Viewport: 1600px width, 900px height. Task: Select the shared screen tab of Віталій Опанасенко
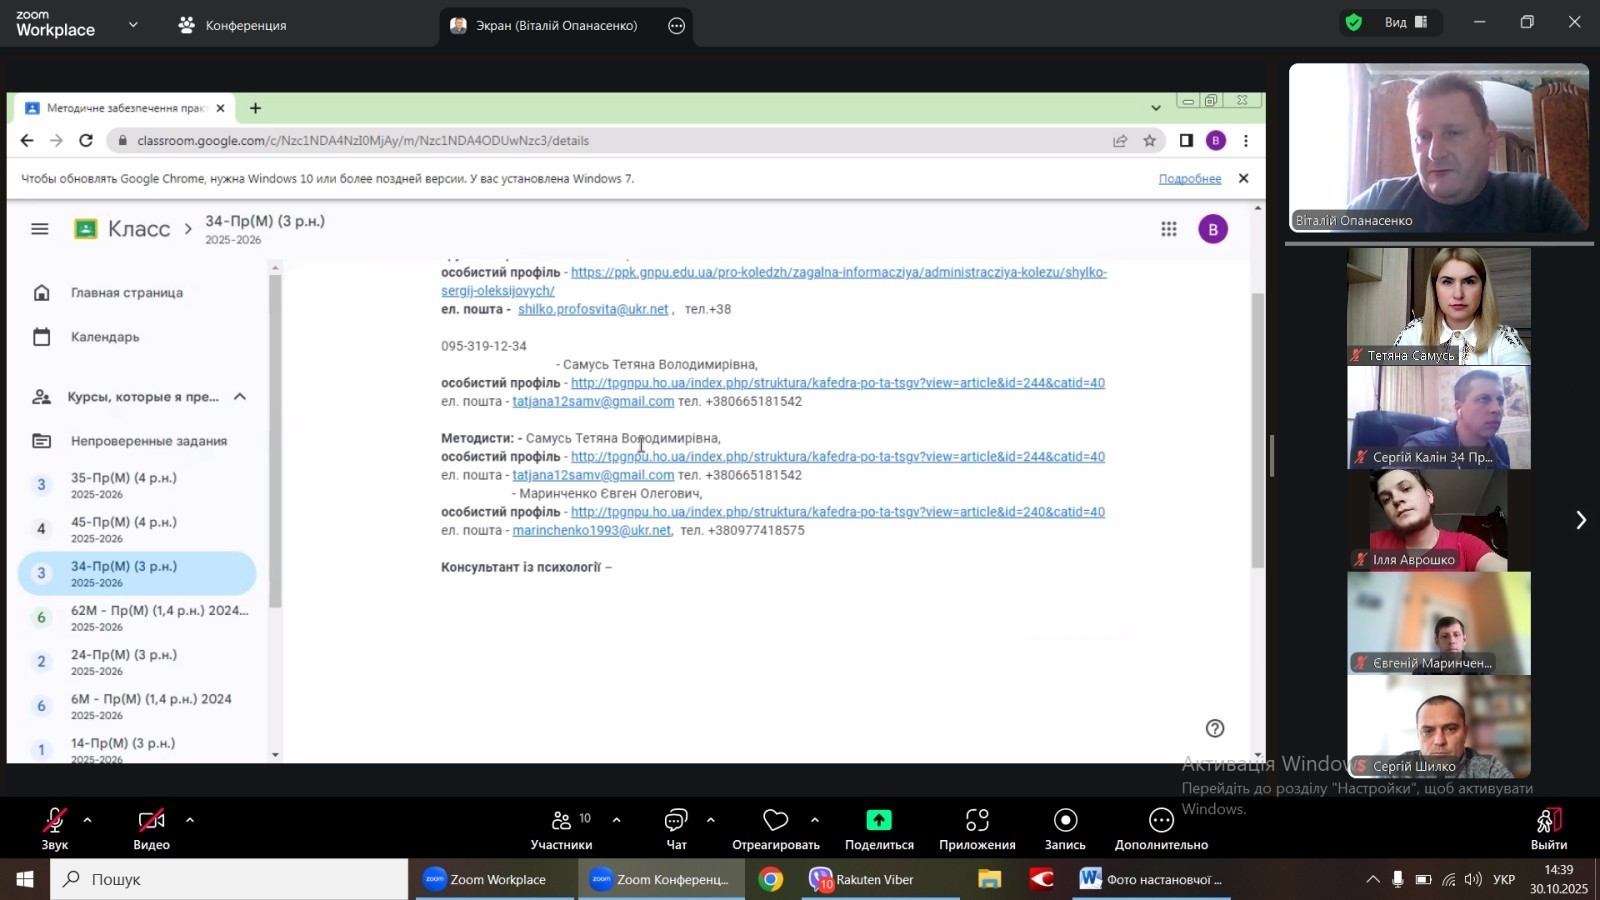click(x=545, y=26)
